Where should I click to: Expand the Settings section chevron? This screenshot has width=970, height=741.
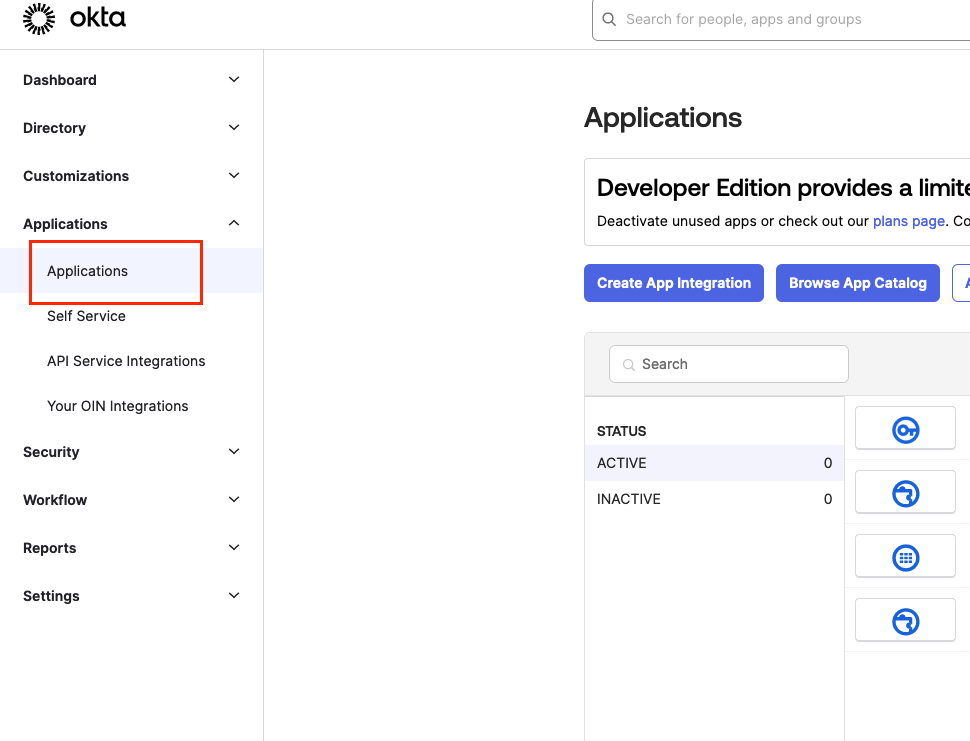[234, 596]
